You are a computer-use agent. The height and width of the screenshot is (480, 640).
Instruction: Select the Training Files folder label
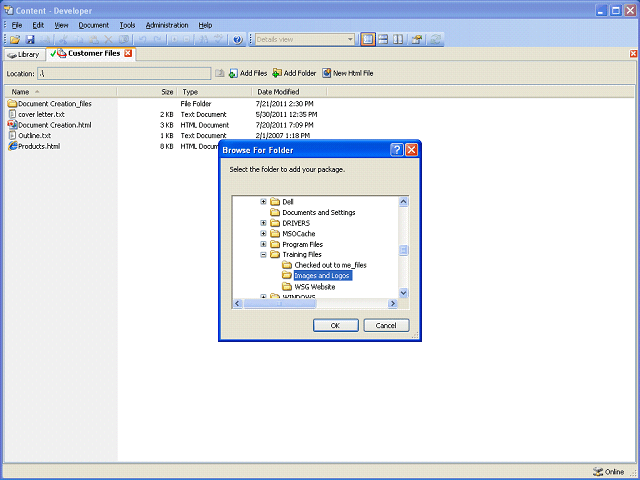(302, 254)
